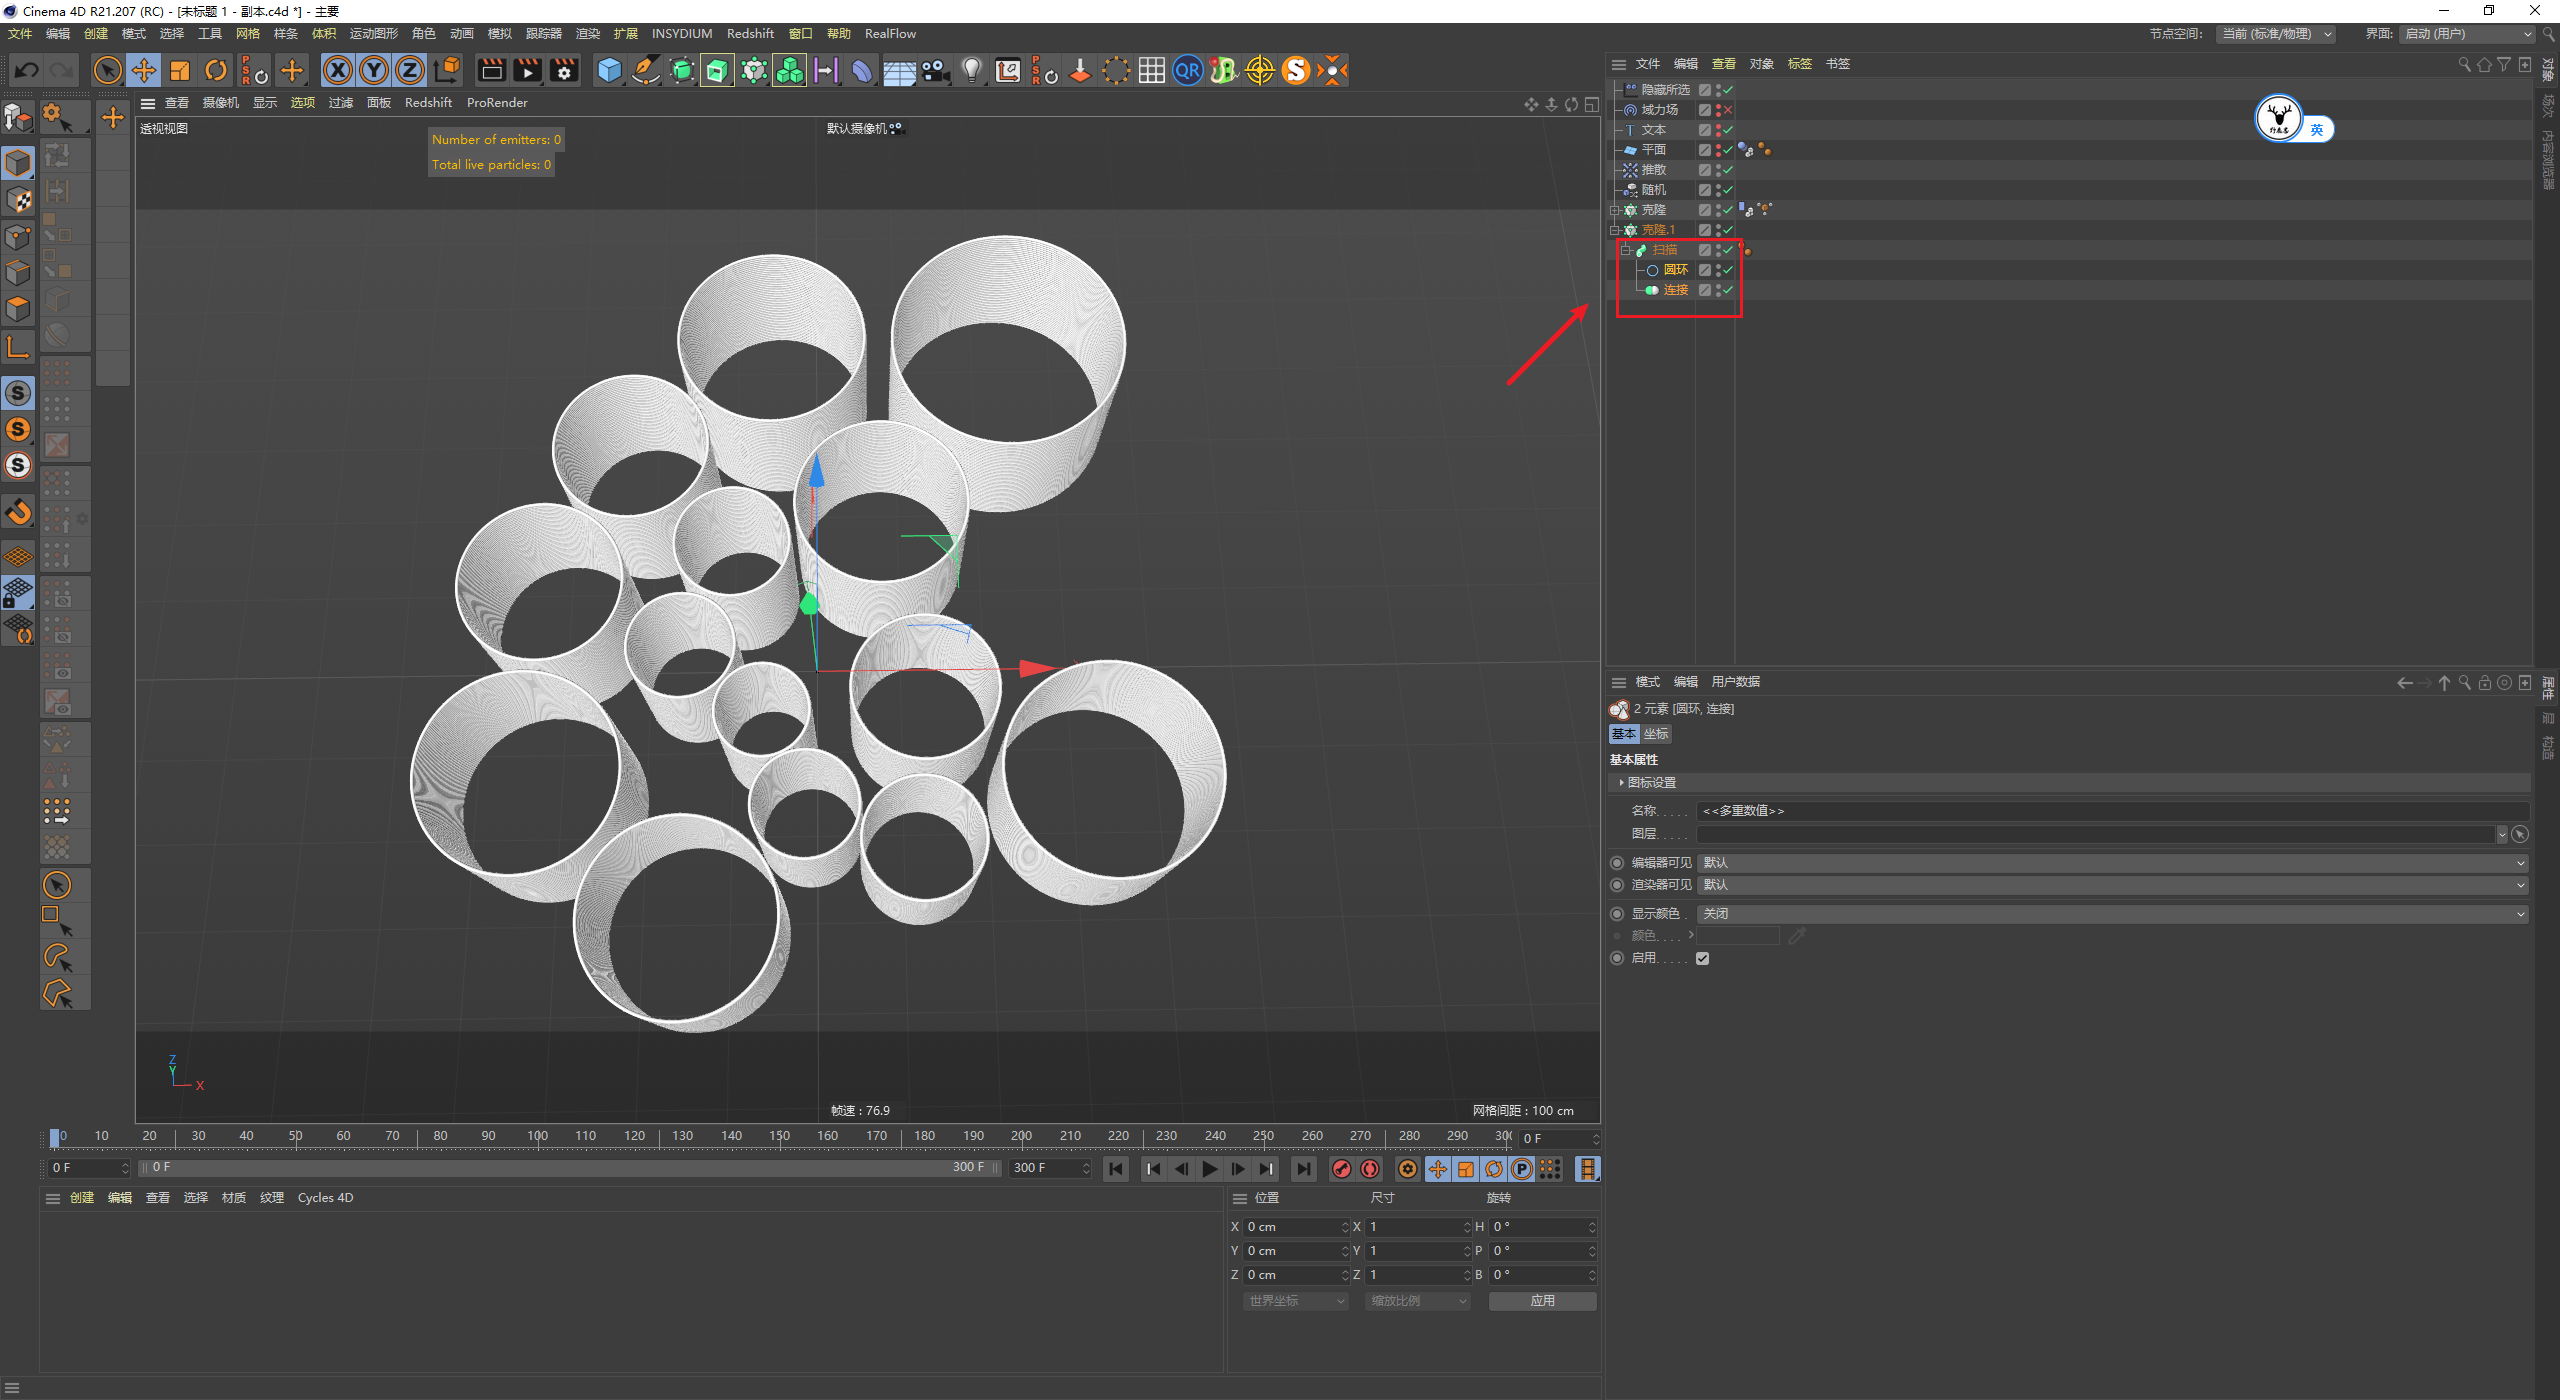The height and width of the screenshot is (1400, 2560).
Task: Click the Cube primitive icon
Action: [609, 70]
